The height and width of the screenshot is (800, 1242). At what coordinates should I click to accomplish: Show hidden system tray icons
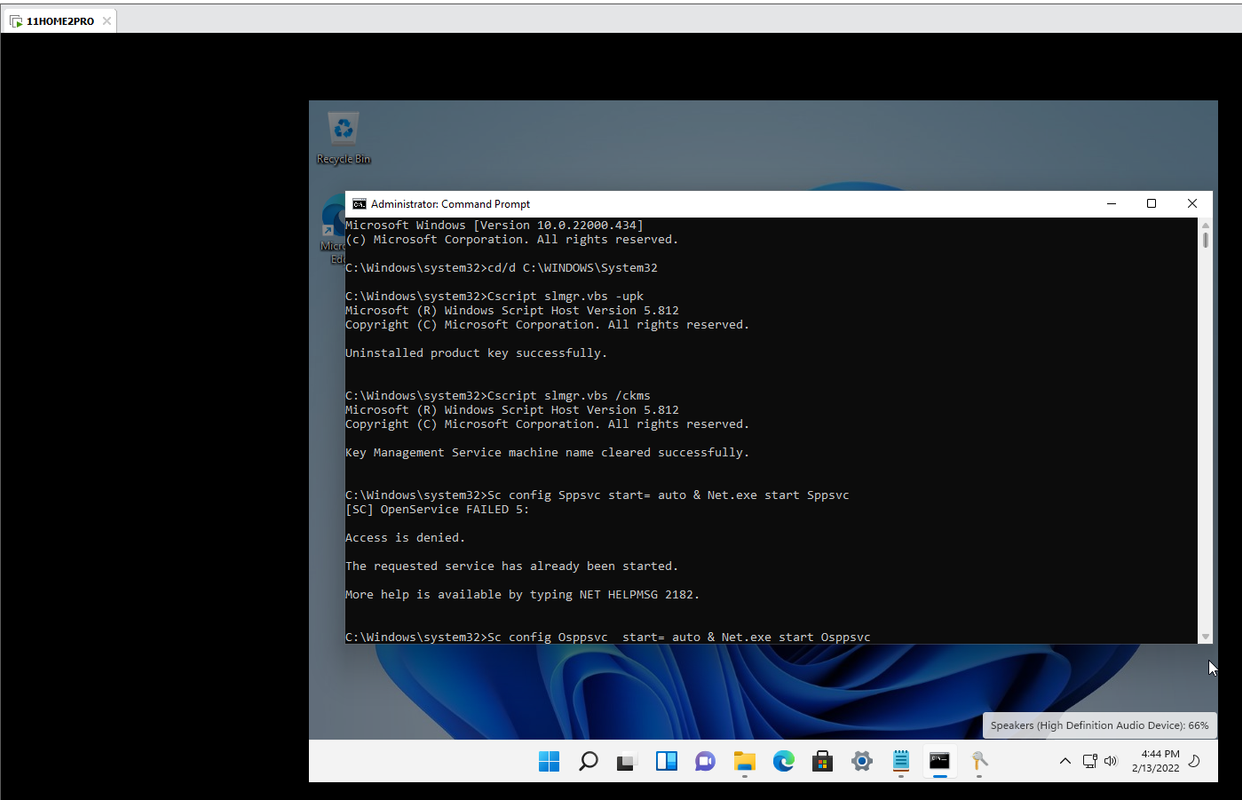pyautogui.click(x=1065, y=762)
